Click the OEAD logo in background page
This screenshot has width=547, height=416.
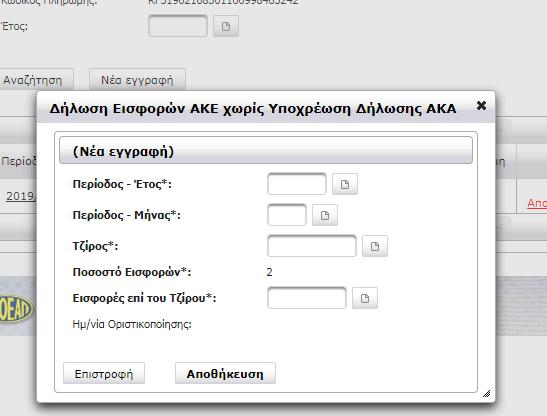click(x=16, y=309)
